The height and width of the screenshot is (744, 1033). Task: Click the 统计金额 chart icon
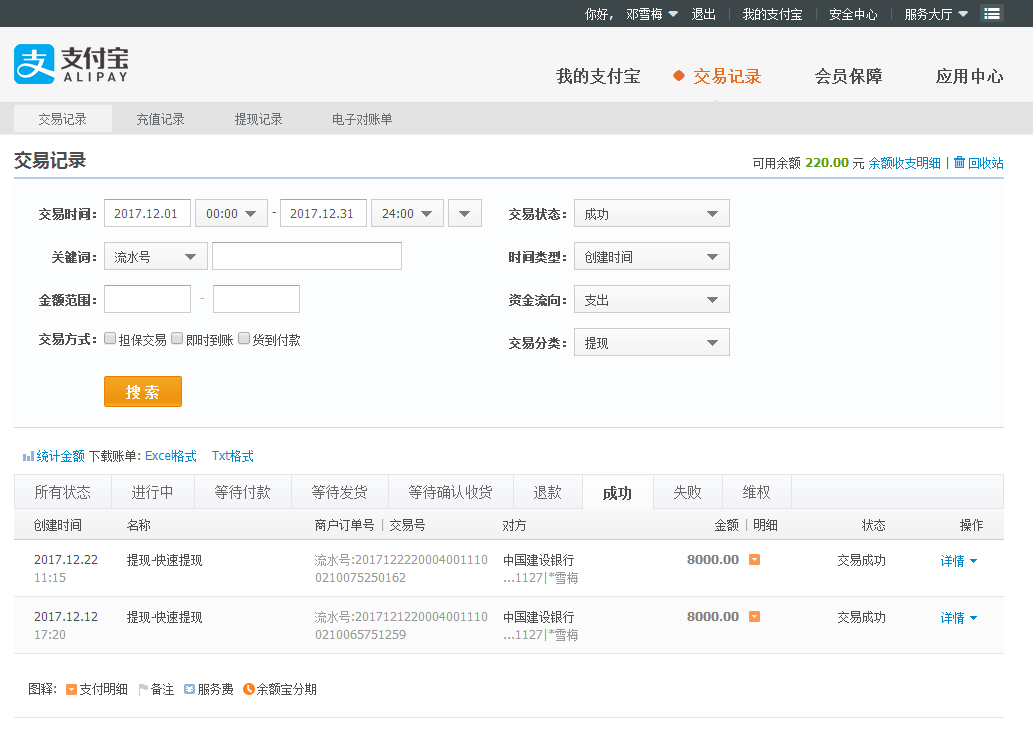click(x=28, y=456)
